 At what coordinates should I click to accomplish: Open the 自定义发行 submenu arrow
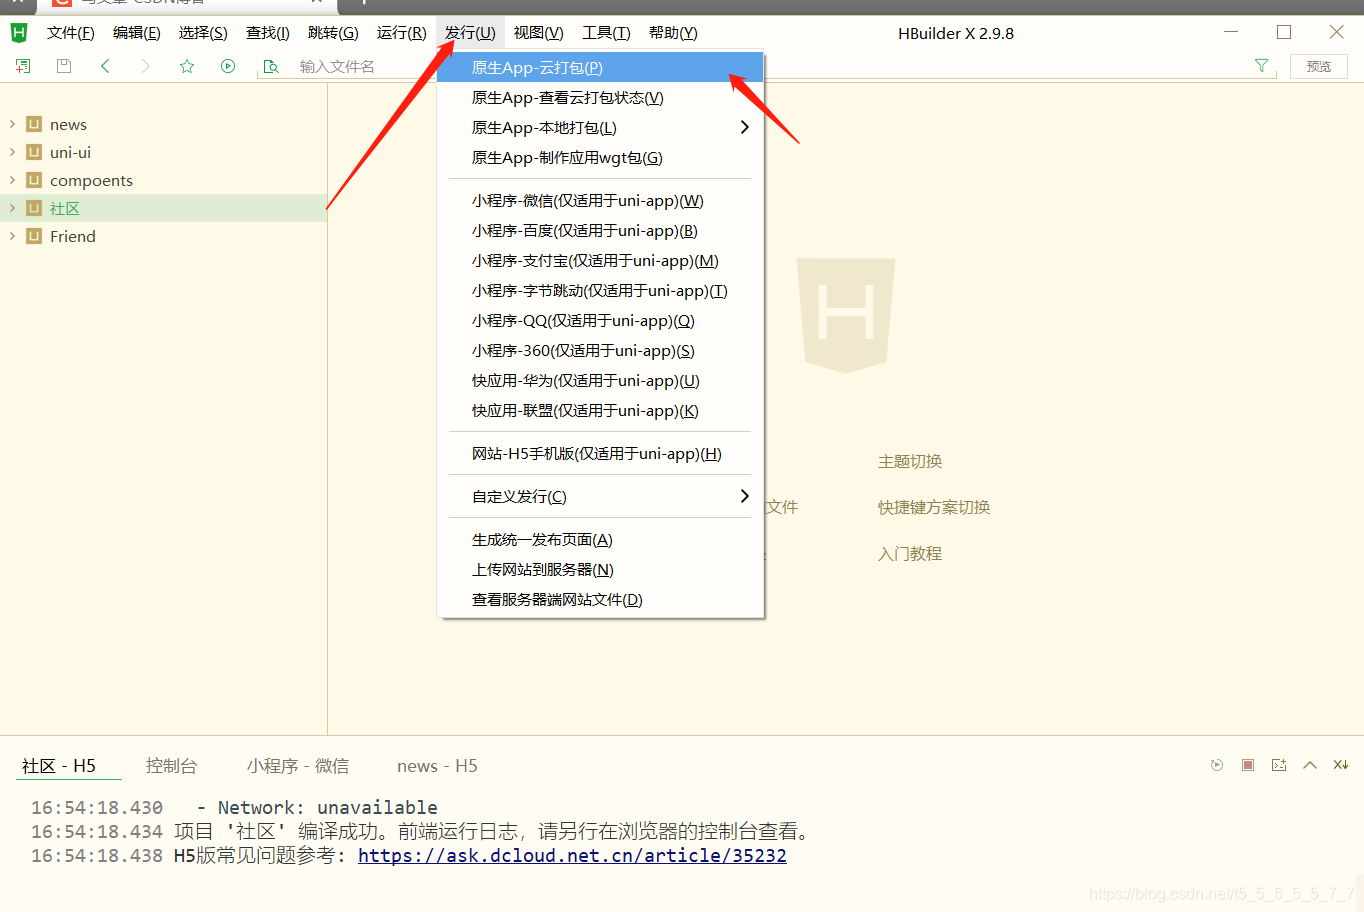coord(744,496)
